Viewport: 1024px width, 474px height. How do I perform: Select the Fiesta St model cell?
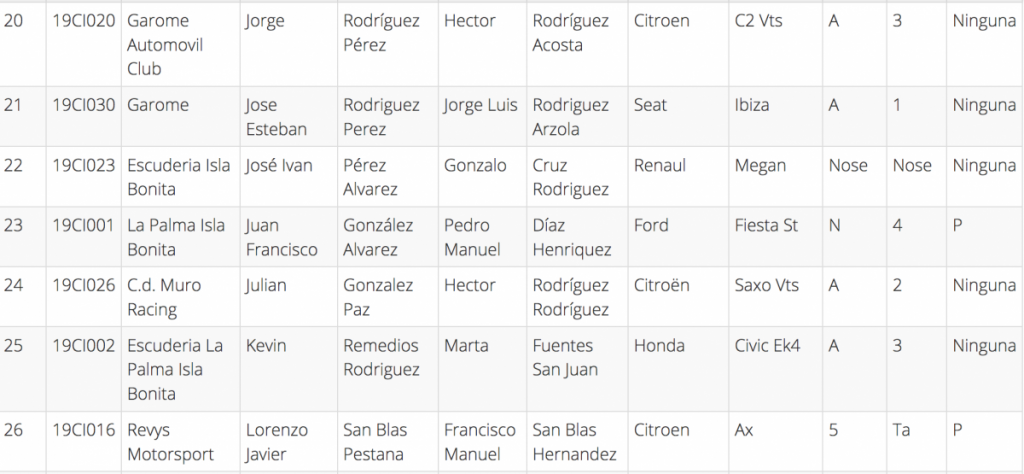point(766,225)
